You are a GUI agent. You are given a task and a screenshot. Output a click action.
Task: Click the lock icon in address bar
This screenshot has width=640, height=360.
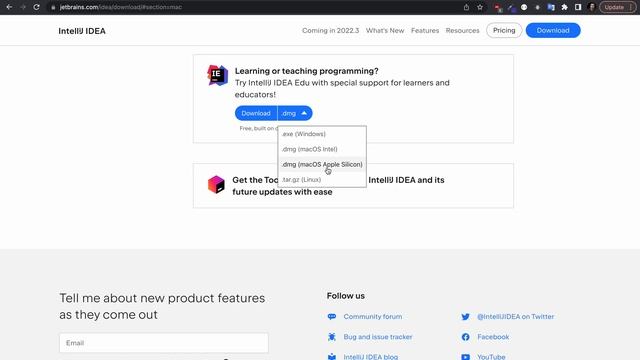[53, 7]
